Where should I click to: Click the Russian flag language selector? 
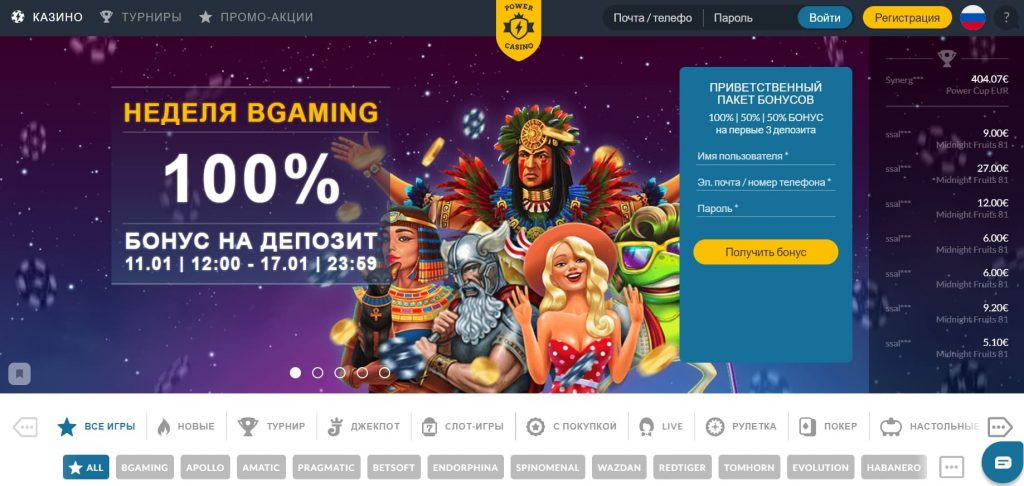[972, 18]
